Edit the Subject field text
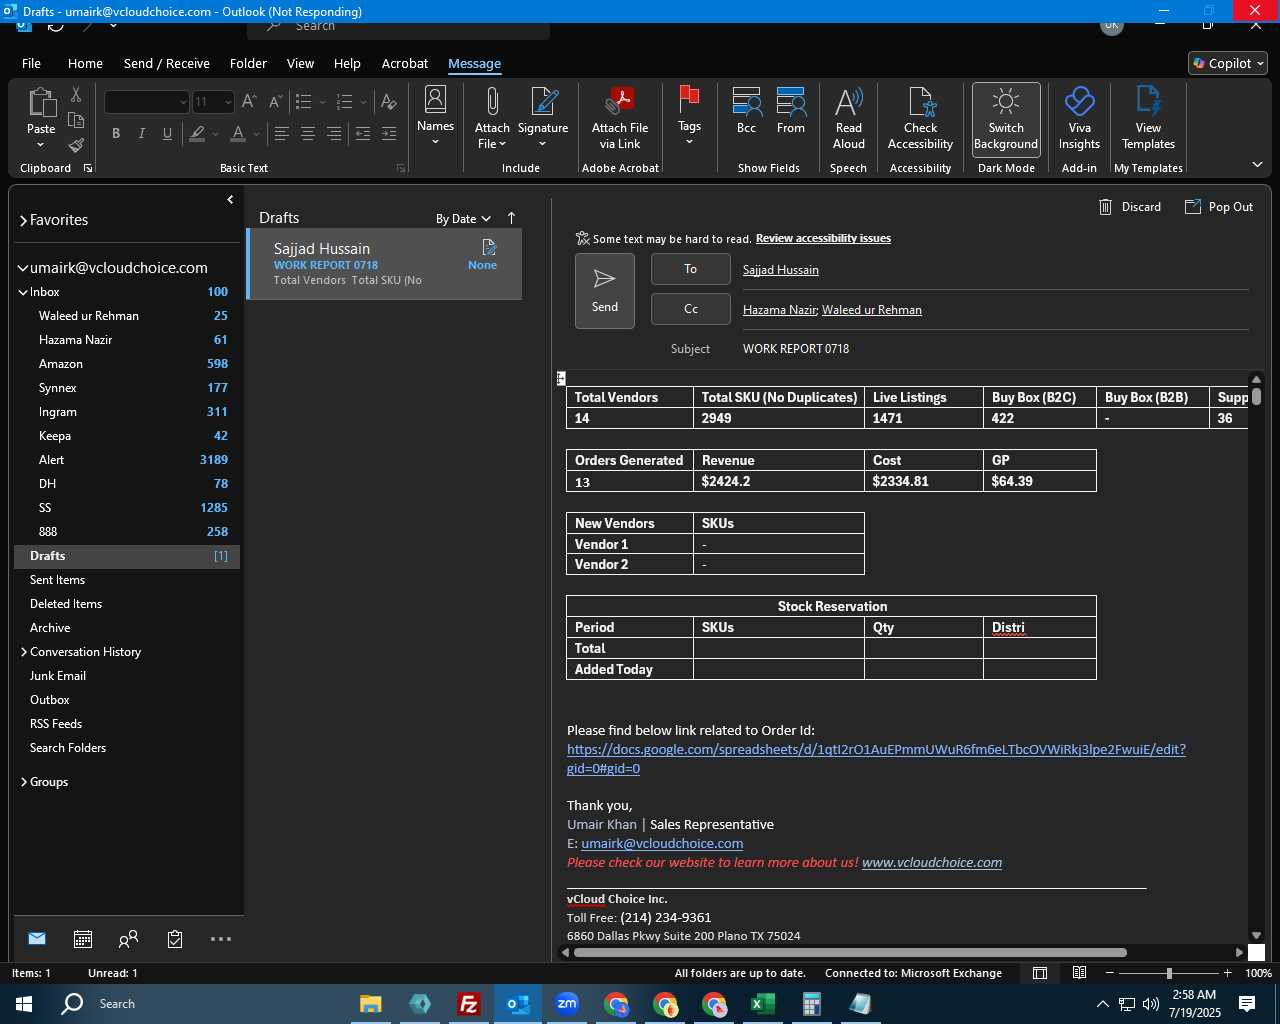Screen dimensions: 1280x1024 [x=995, y=349]
